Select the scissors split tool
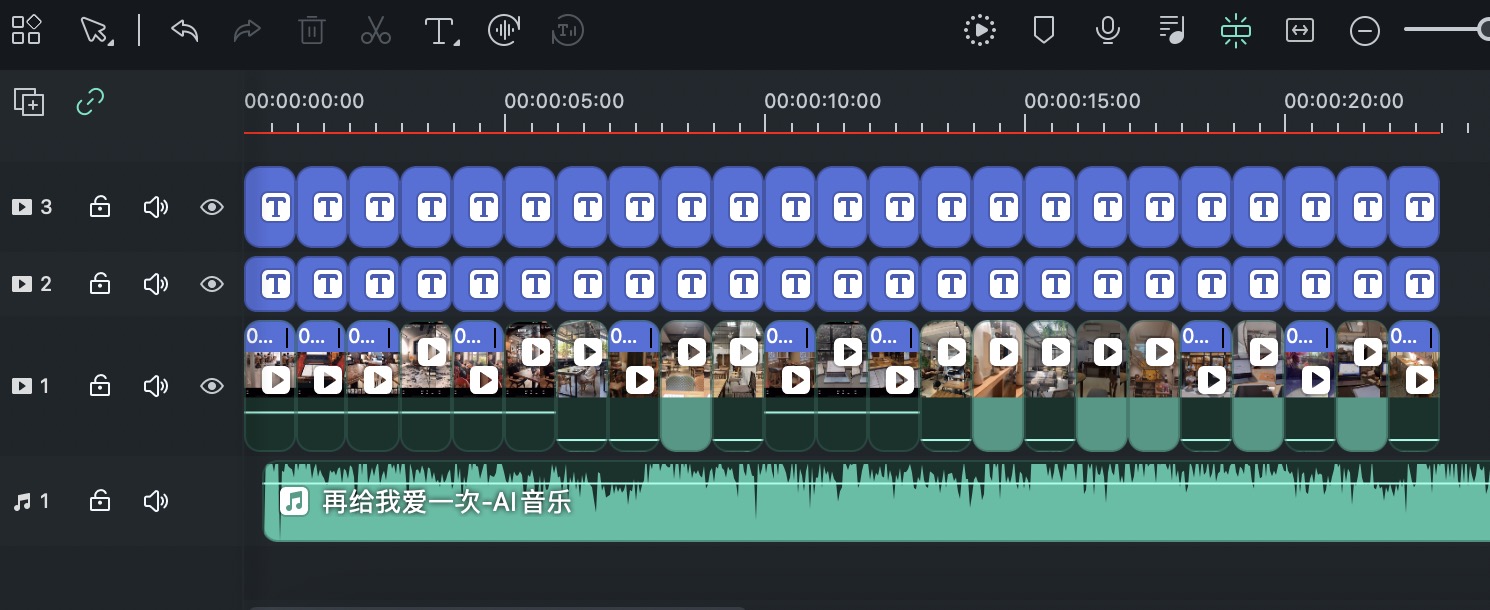The image size is (1490, 610). (376, 31)
